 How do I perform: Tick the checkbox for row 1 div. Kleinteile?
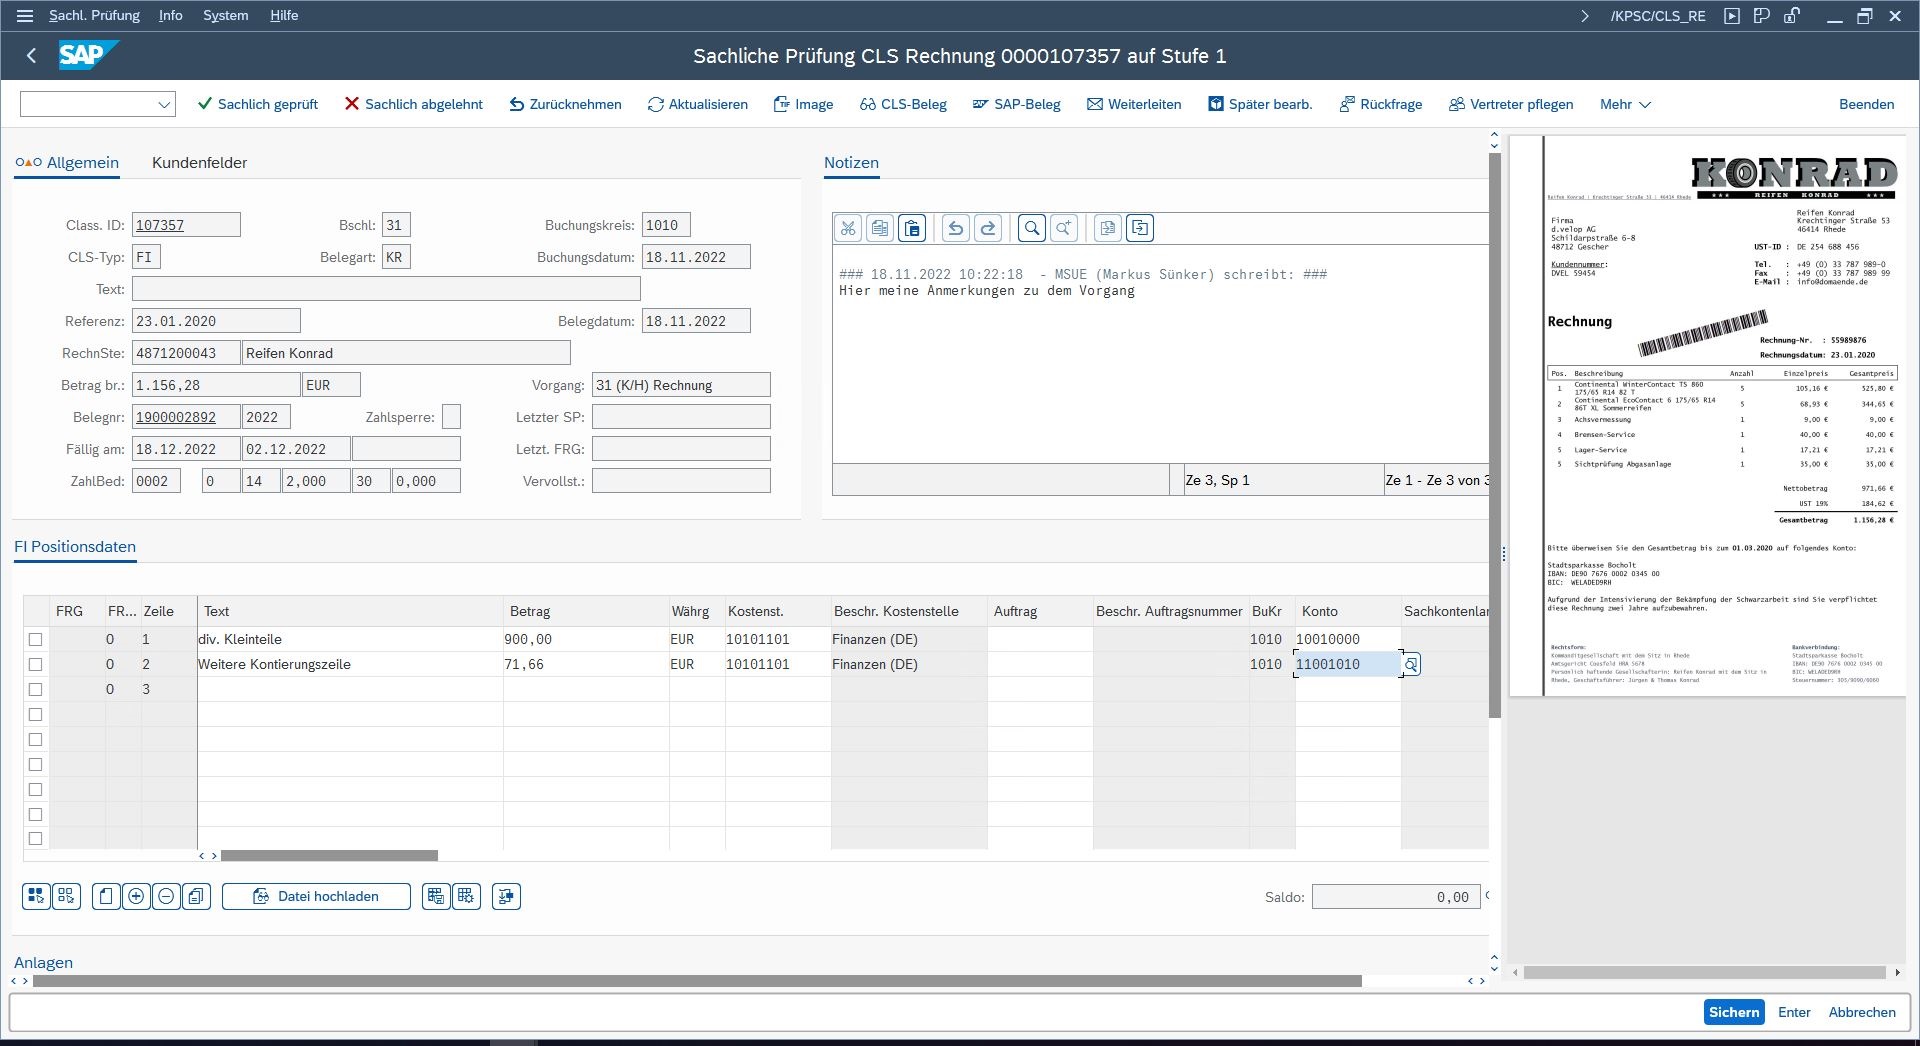click(x=36, y=639)
